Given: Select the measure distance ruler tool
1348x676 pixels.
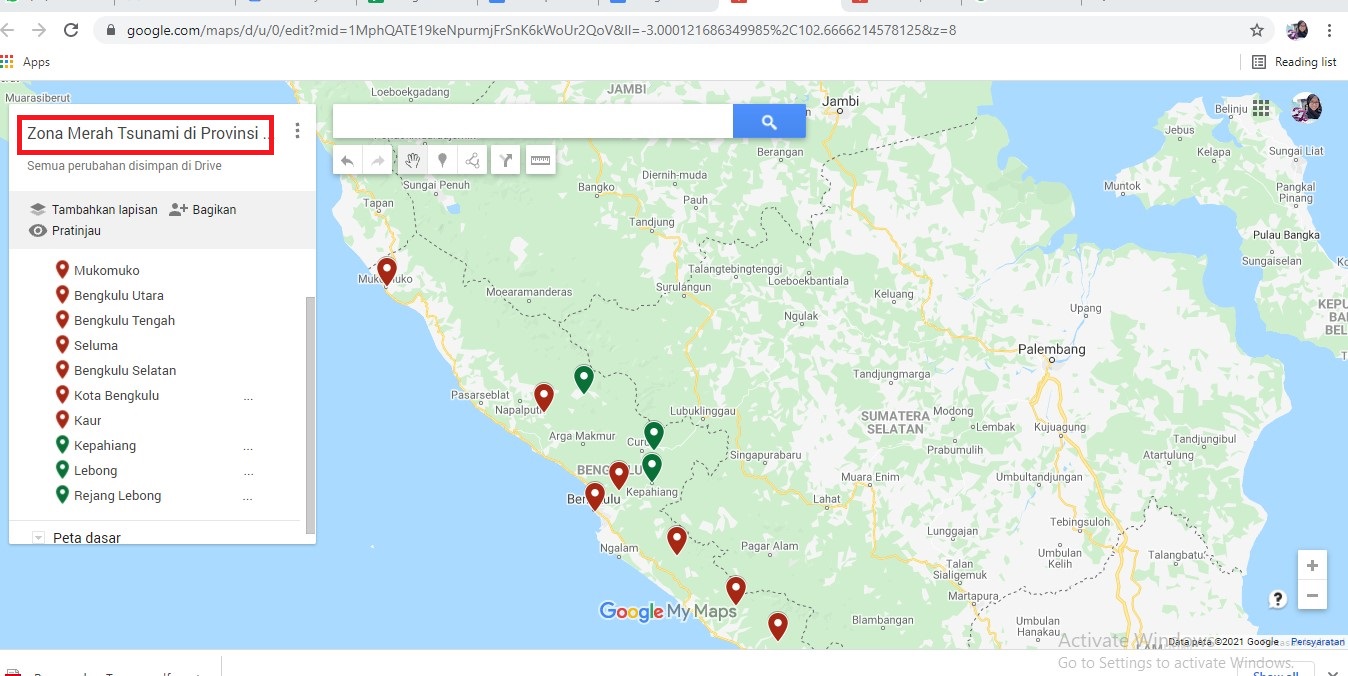Looking at the screenshot, I should pyautogui.click(x=540, y=160).
